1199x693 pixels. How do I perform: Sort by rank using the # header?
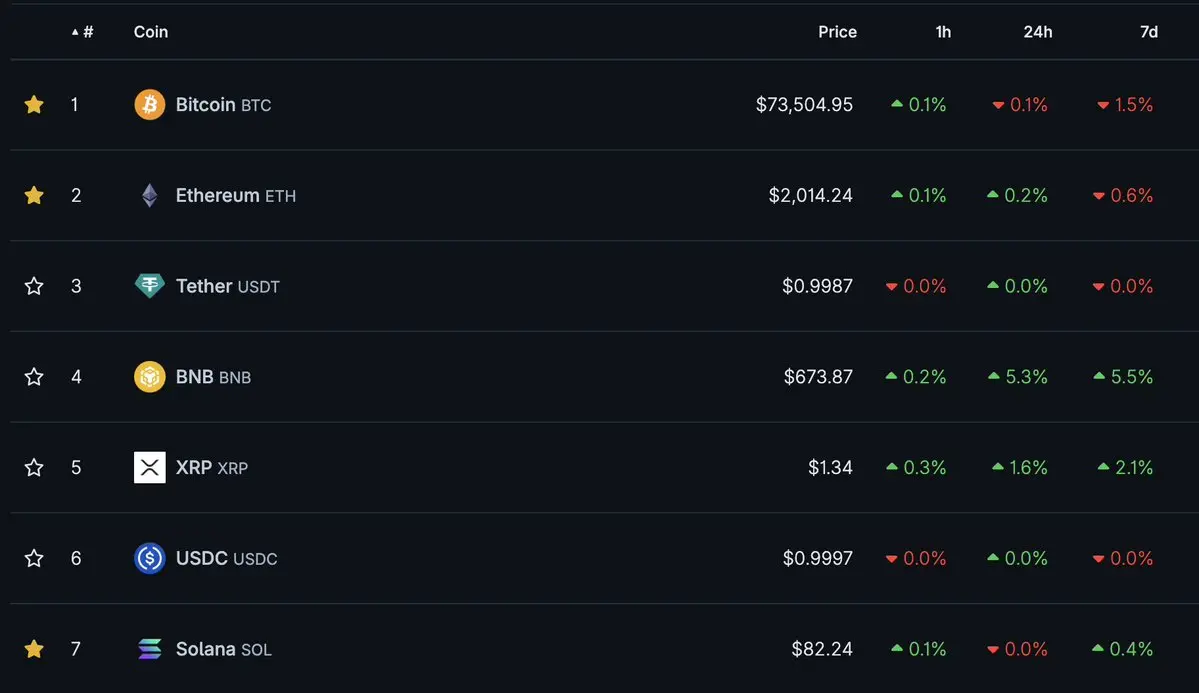click(83, 31)
